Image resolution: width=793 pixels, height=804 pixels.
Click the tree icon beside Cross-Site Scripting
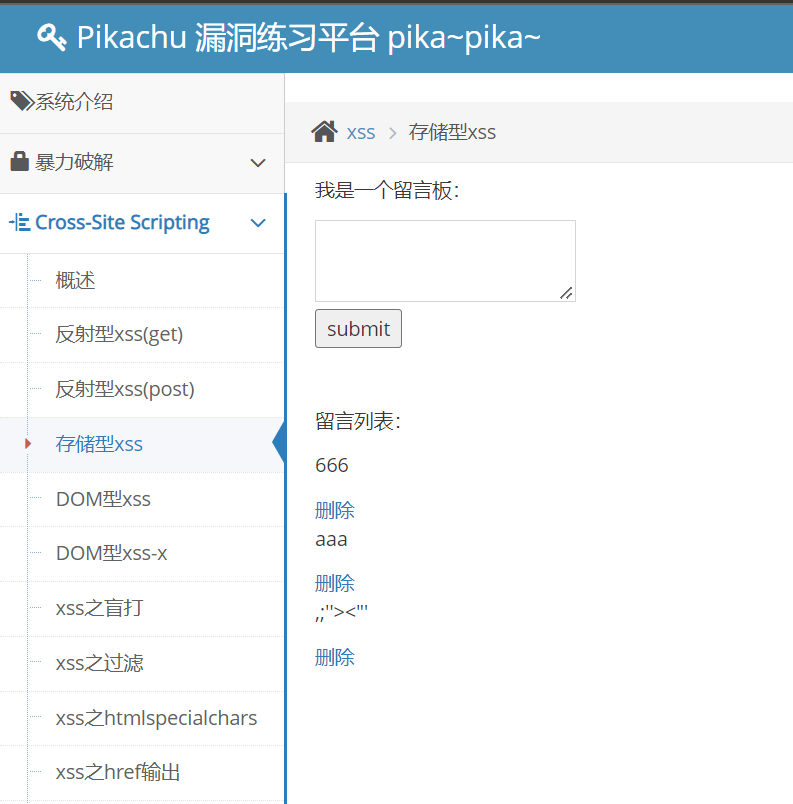(19, 222)
